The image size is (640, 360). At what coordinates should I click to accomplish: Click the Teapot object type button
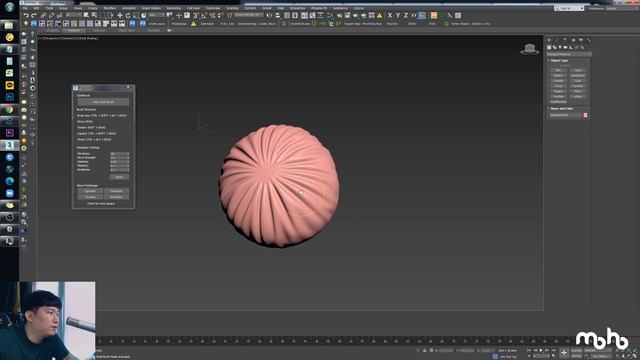[x=558, y=91]
